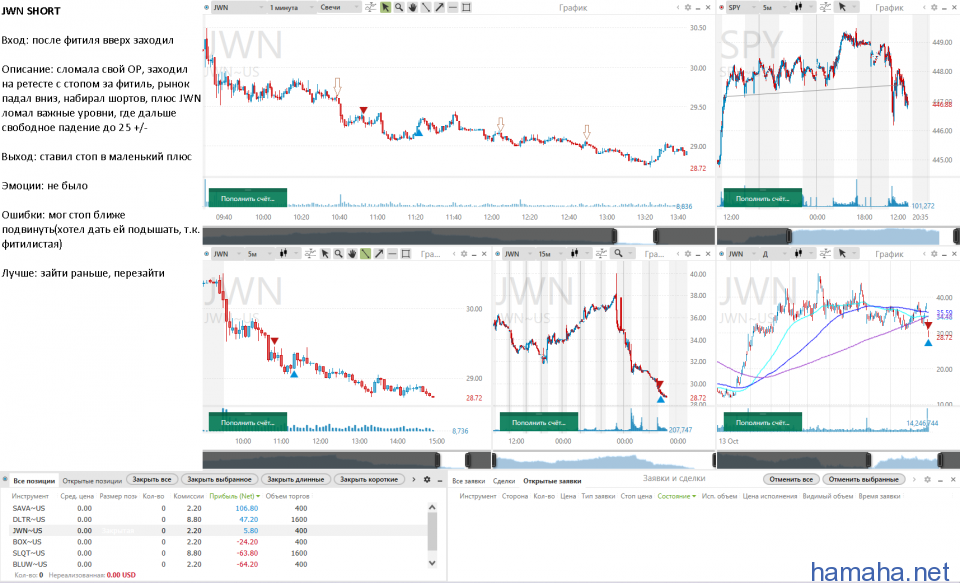Open the '1 минута' timeframe dropdown
The height and width of the screenshot is (583, 960).
click(x=291, y=7)
